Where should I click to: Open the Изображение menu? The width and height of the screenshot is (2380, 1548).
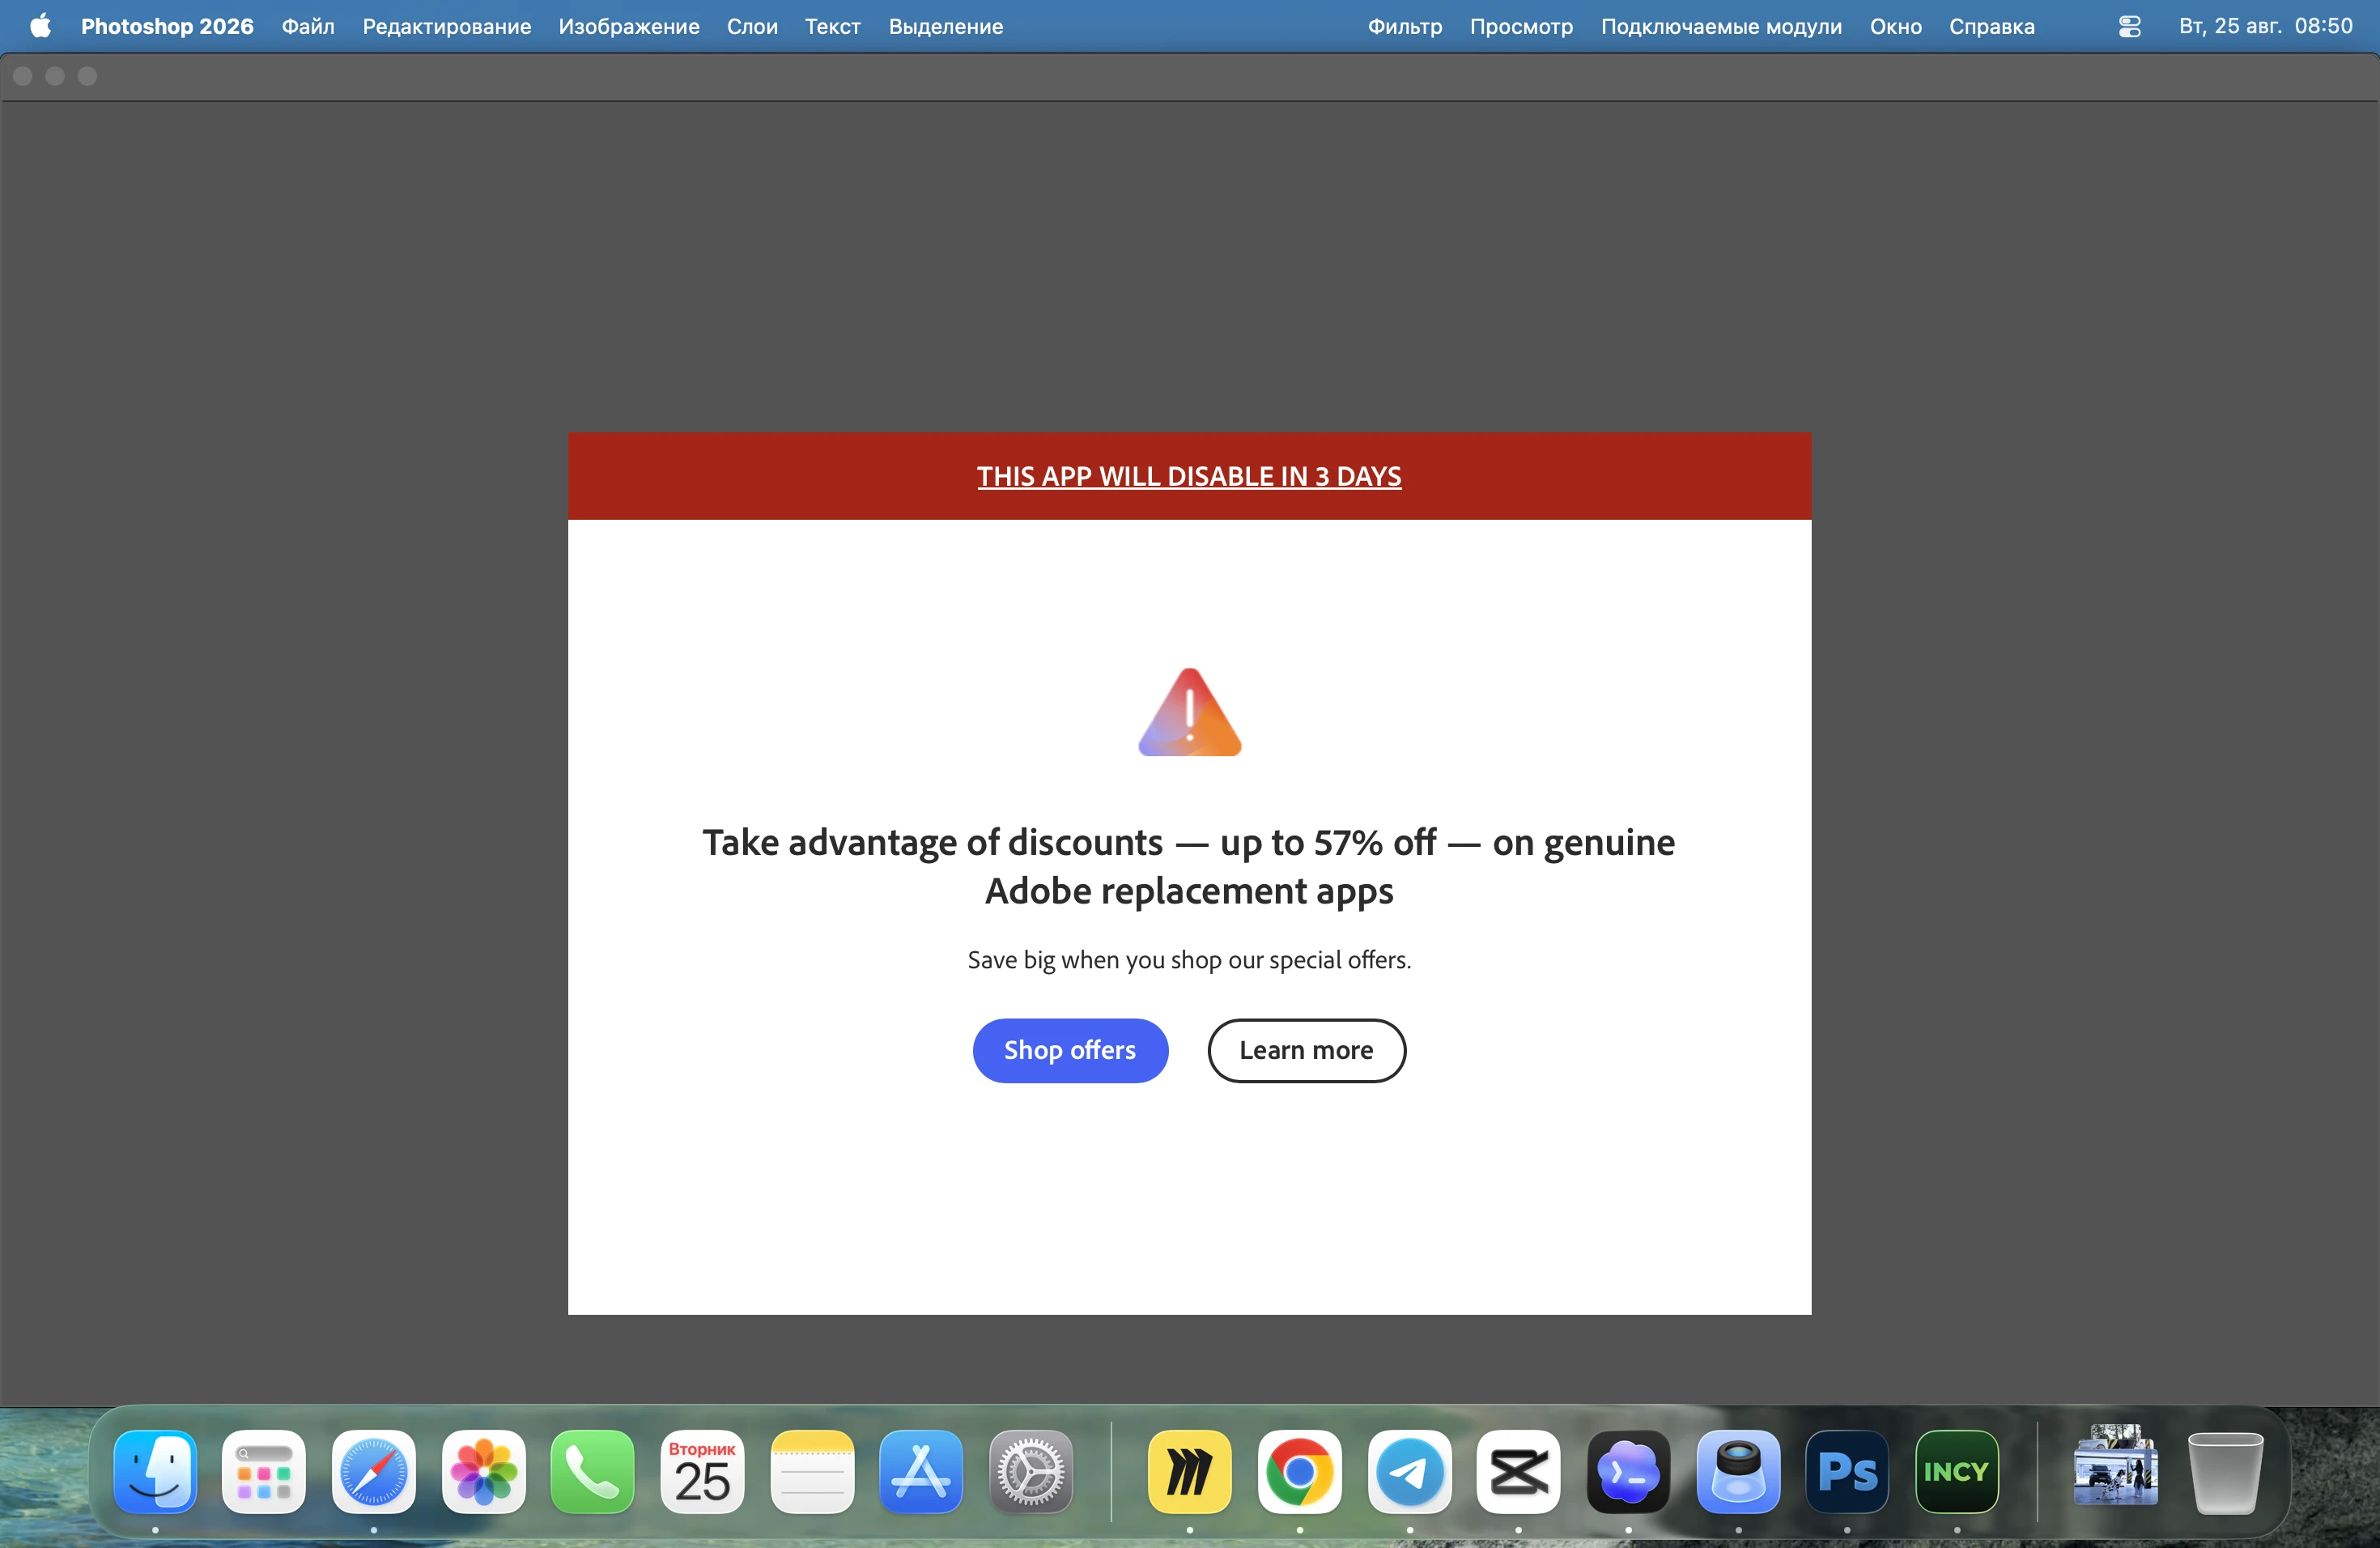[x=629, y=26]
